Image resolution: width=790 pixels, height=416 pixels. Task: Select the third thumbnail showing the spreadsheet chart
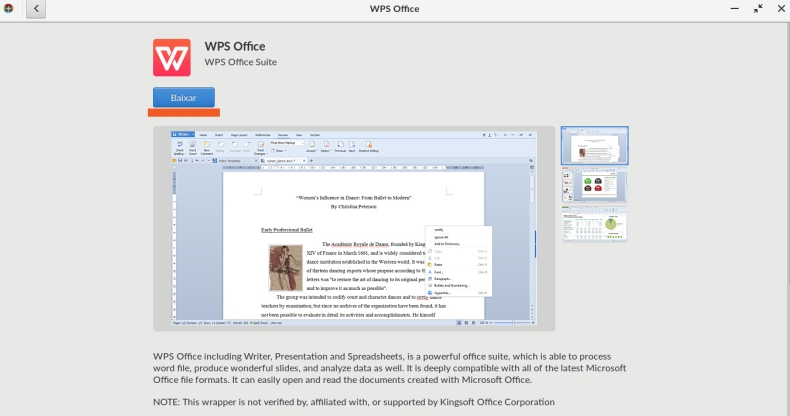click(x=595, y=225)
